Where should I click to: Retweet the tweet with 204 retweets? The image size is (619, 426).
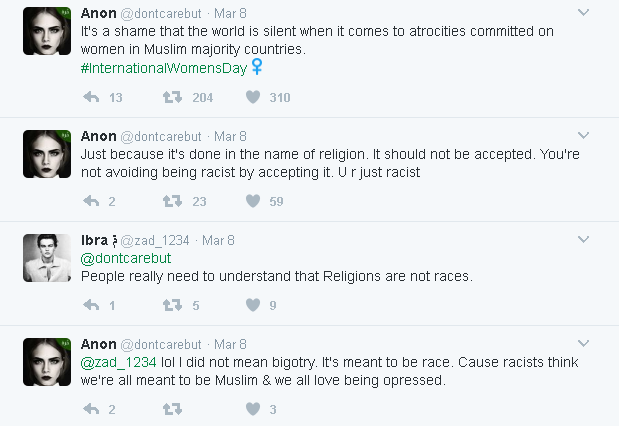pos(172,97)
